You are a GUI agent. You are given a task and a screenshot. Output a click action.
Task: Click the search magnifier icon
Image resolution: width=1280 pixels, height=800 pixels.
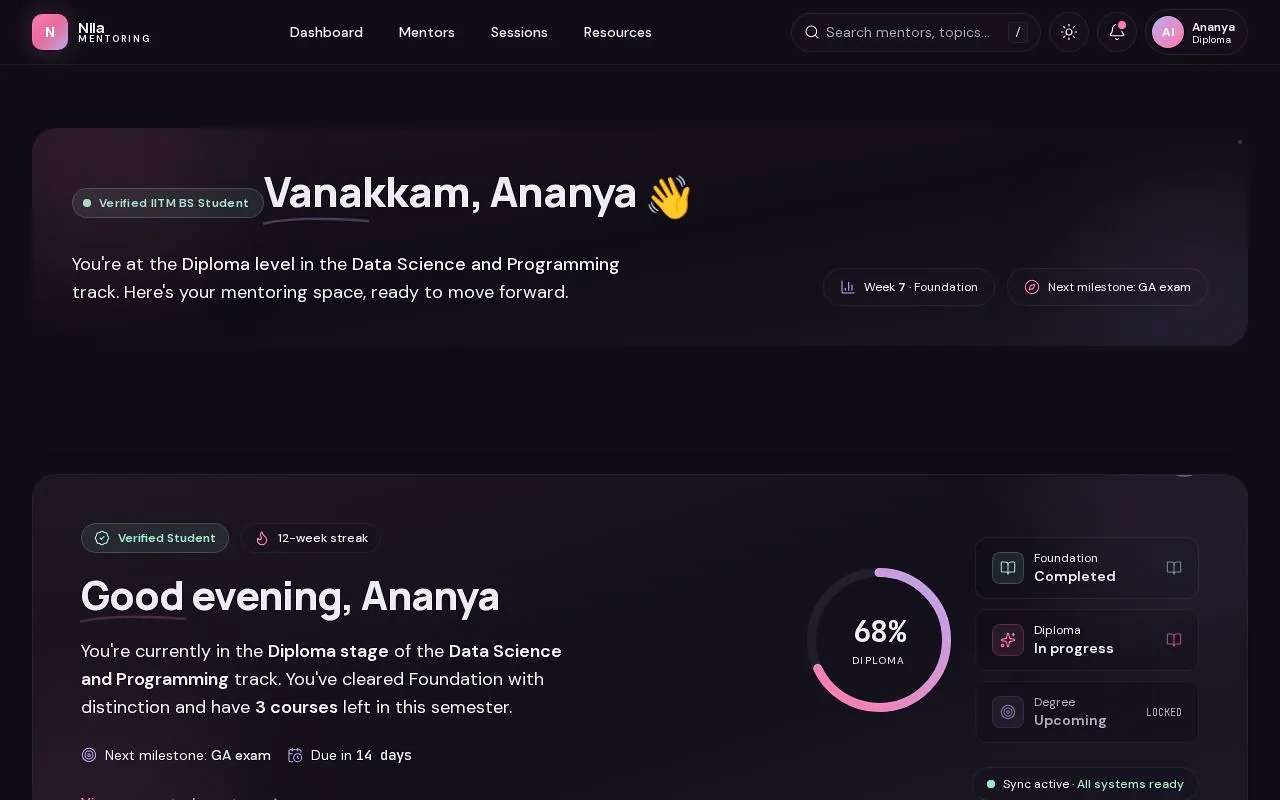812,32
